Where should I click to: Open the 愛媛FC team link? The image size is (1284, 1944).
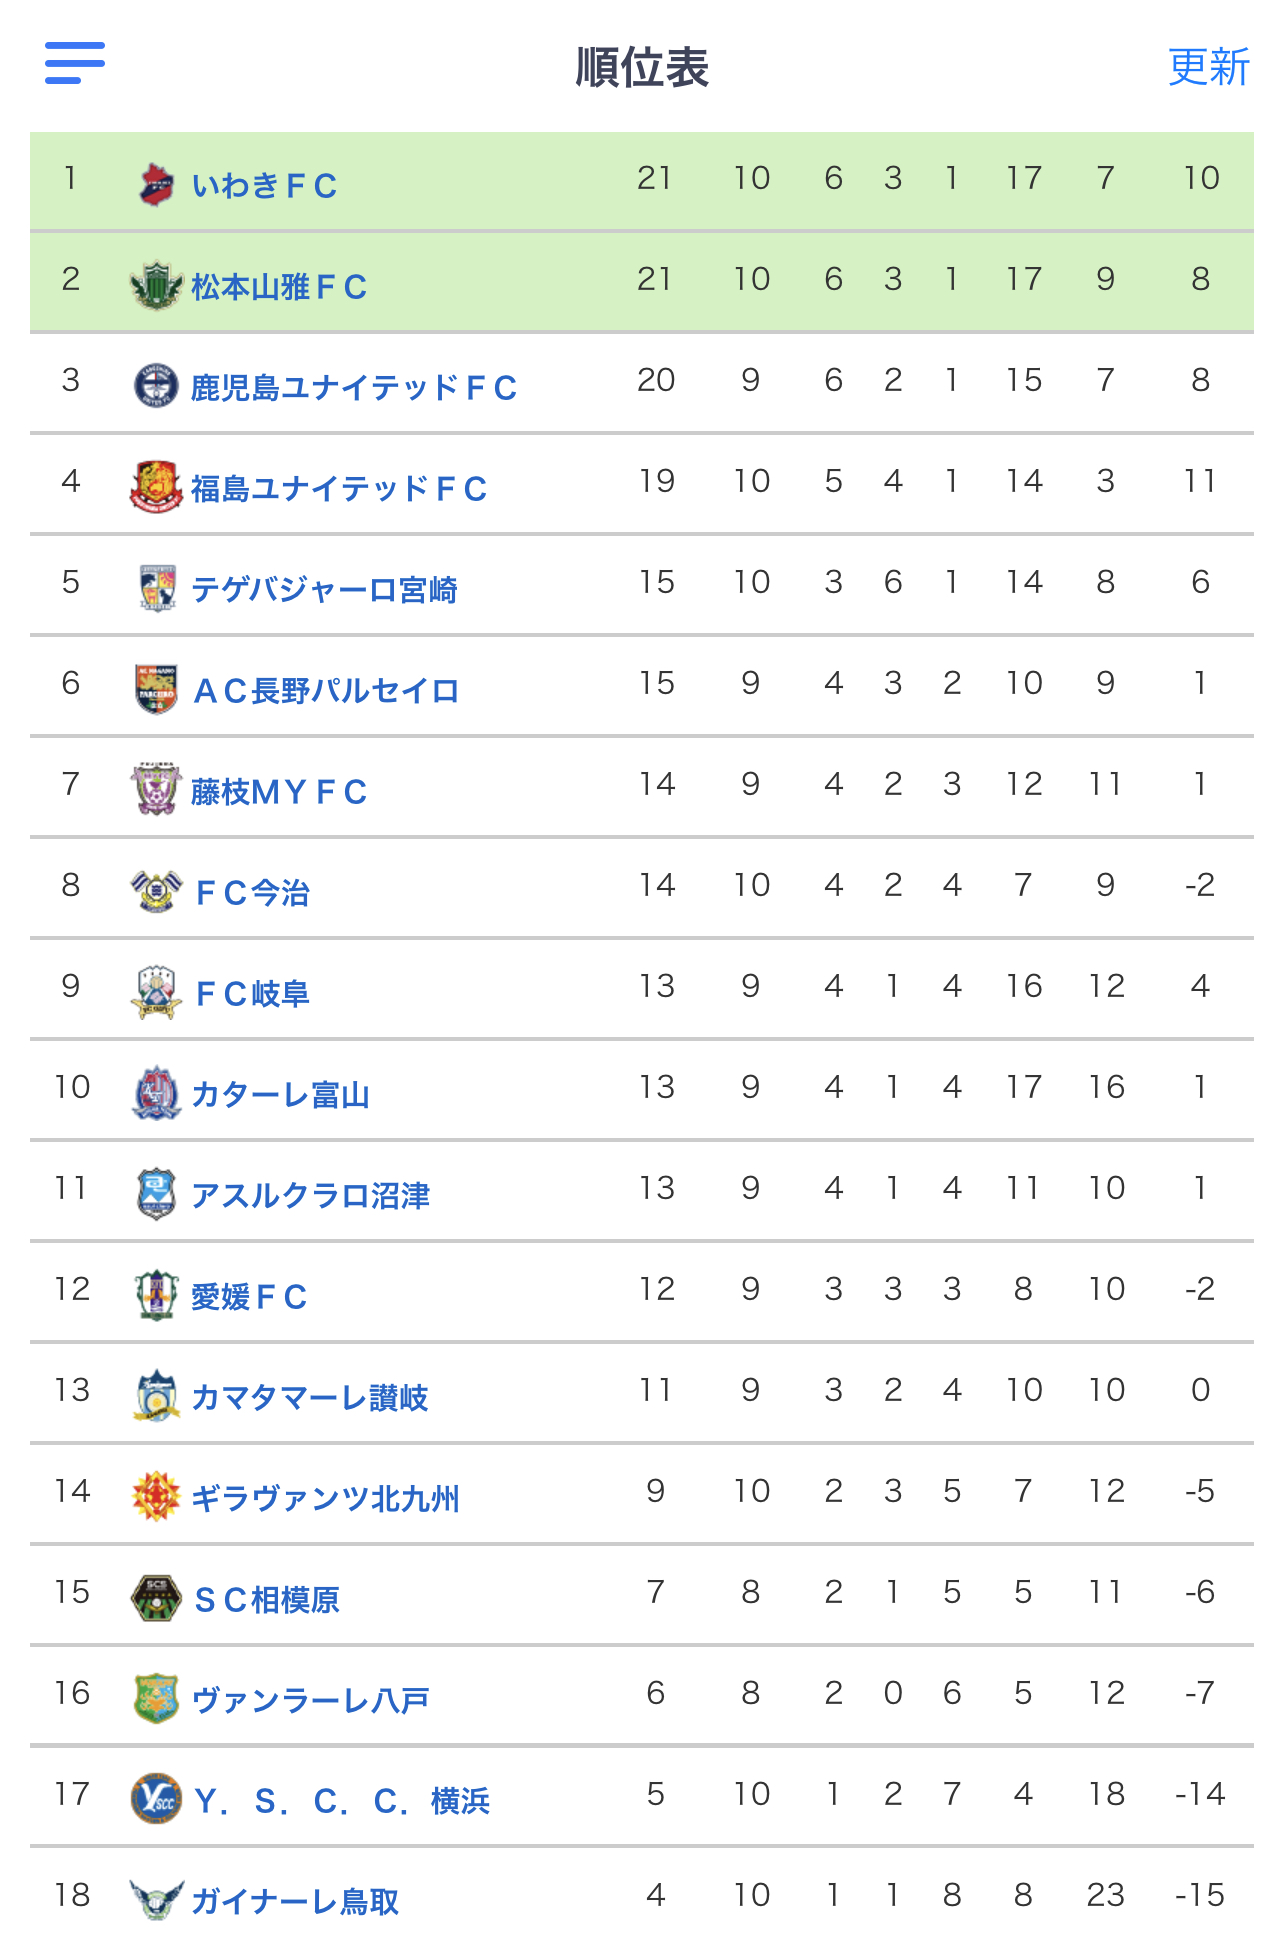pyautogui.click(x=249, y=1297)
